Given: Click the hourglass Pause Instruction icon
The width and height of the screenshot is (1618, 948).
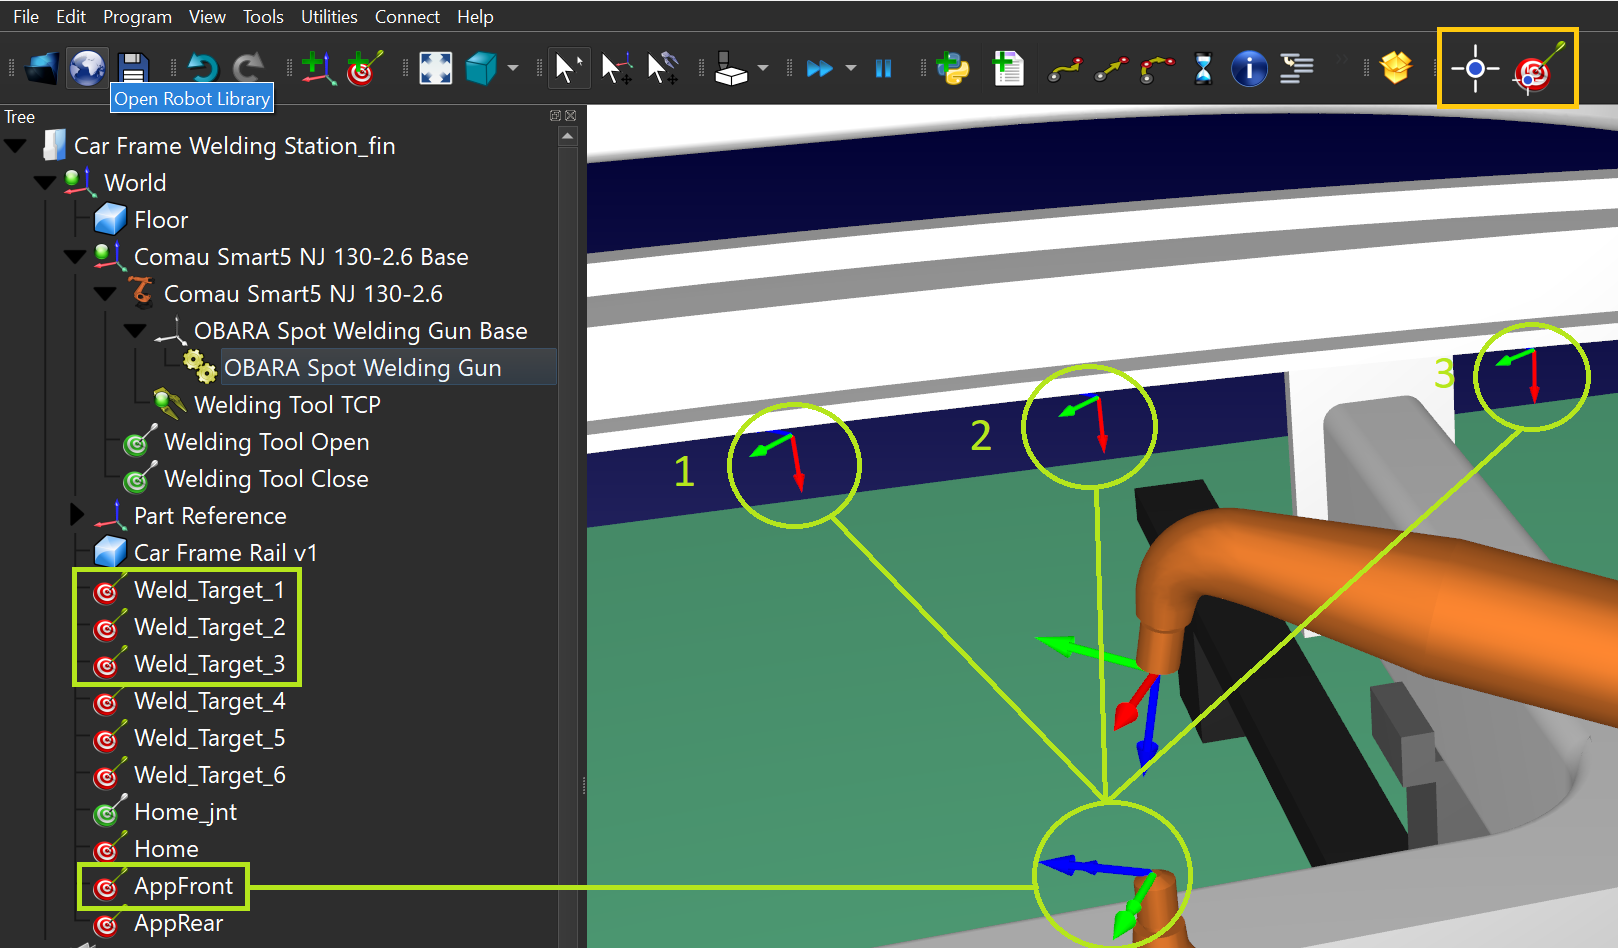Looking at the screenshot, I should click(1203, 69).
